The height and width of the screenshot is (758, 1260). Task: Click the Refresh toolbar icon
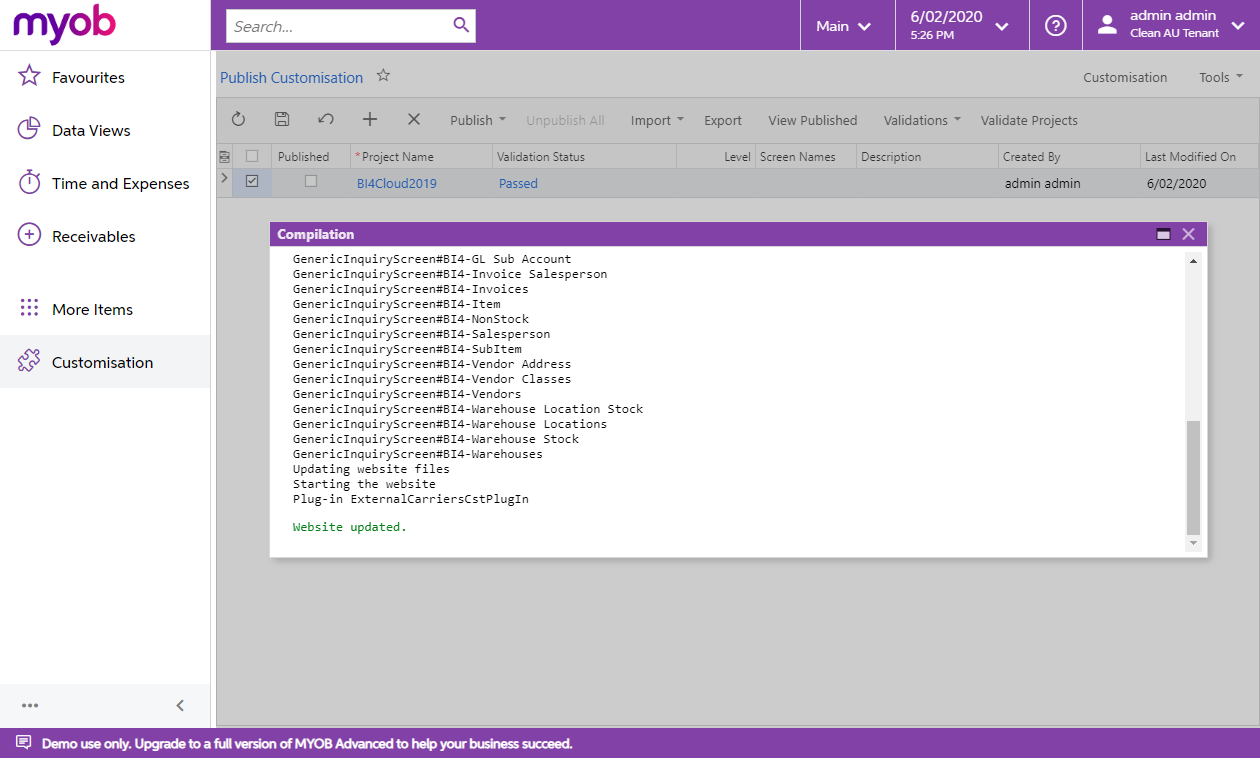click(x=238, y=120)
